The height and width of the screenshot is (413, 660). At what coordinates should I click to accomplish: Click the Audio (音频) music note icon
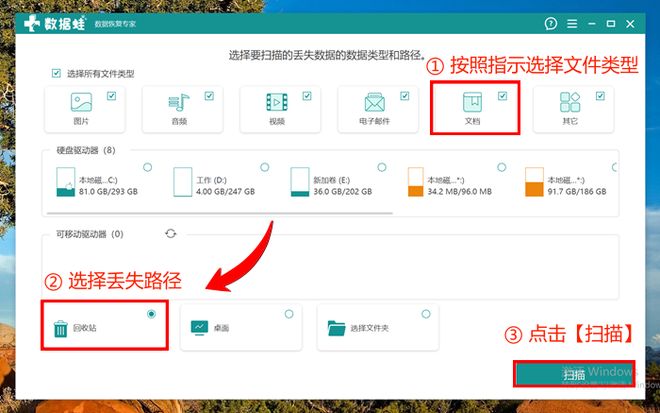(180, 103)
